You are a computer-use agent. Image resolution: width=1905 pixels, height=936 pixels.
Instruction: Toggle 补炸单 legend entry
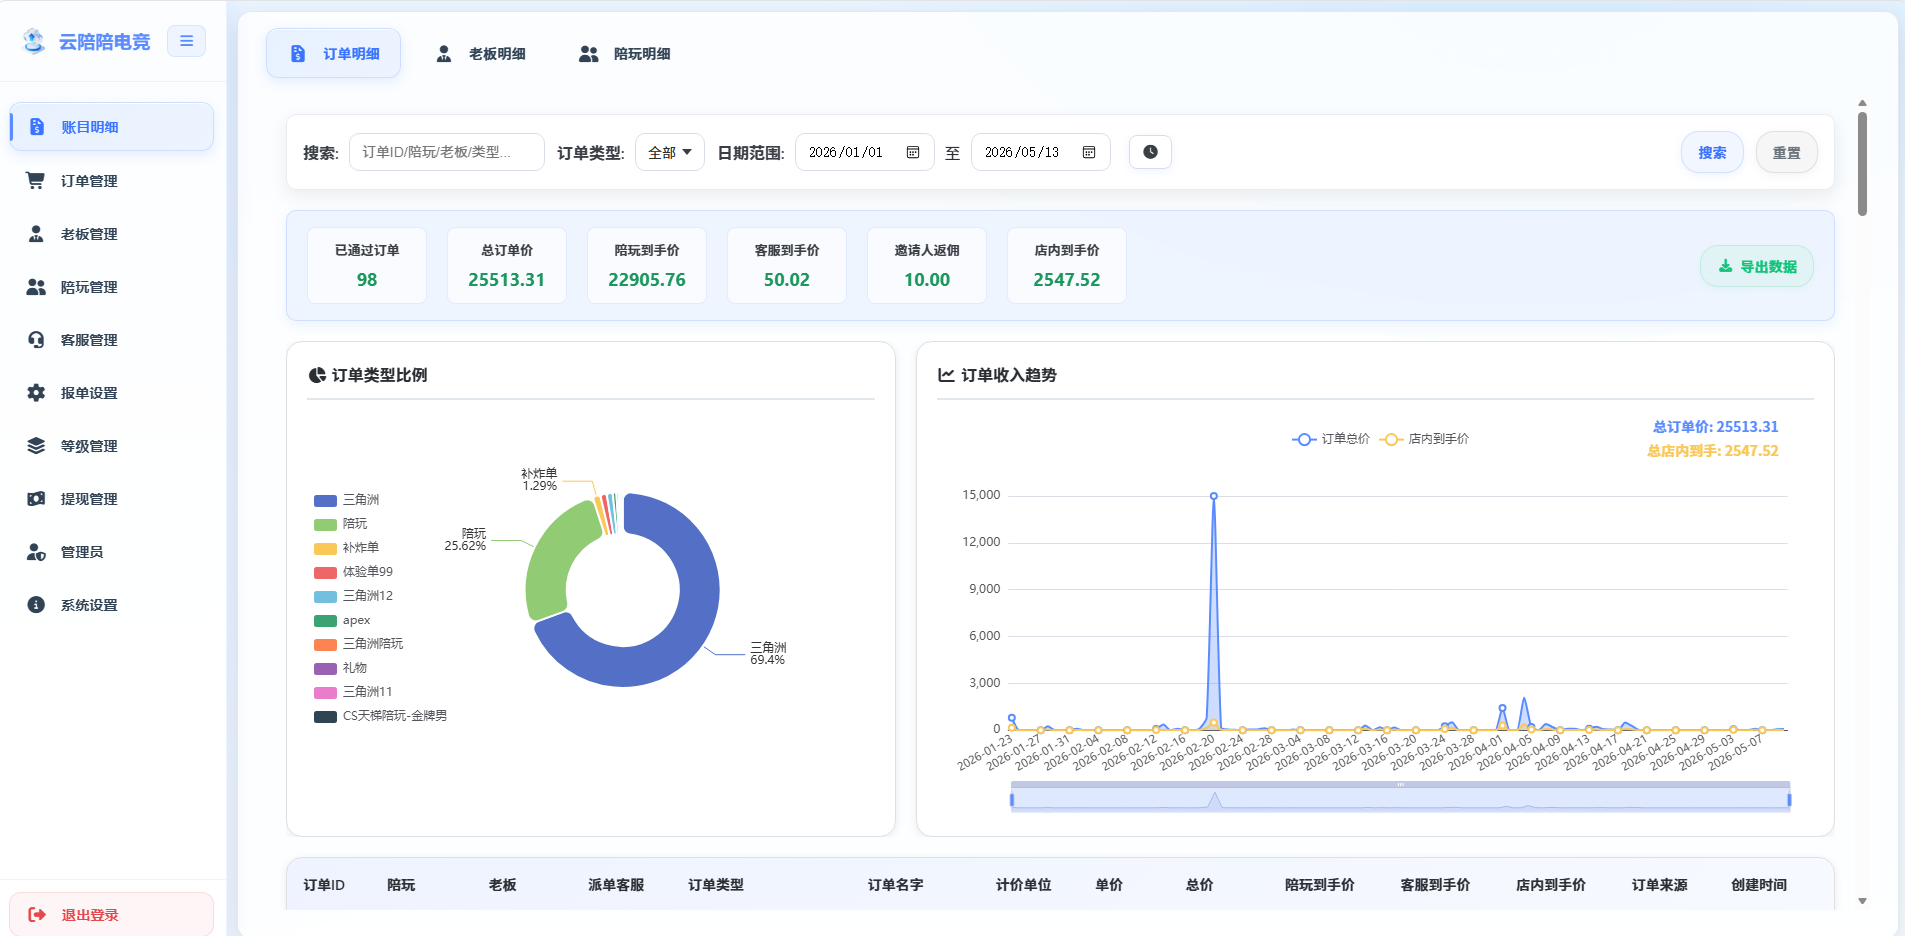tap(347, 547)
